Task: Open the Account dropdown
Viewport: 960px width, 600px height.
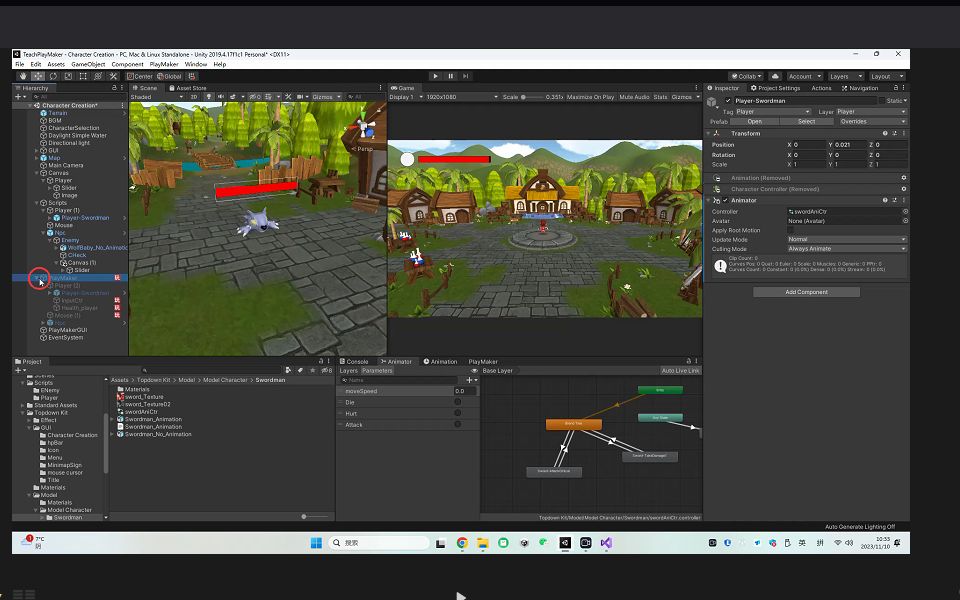Action: click(804, 77)
